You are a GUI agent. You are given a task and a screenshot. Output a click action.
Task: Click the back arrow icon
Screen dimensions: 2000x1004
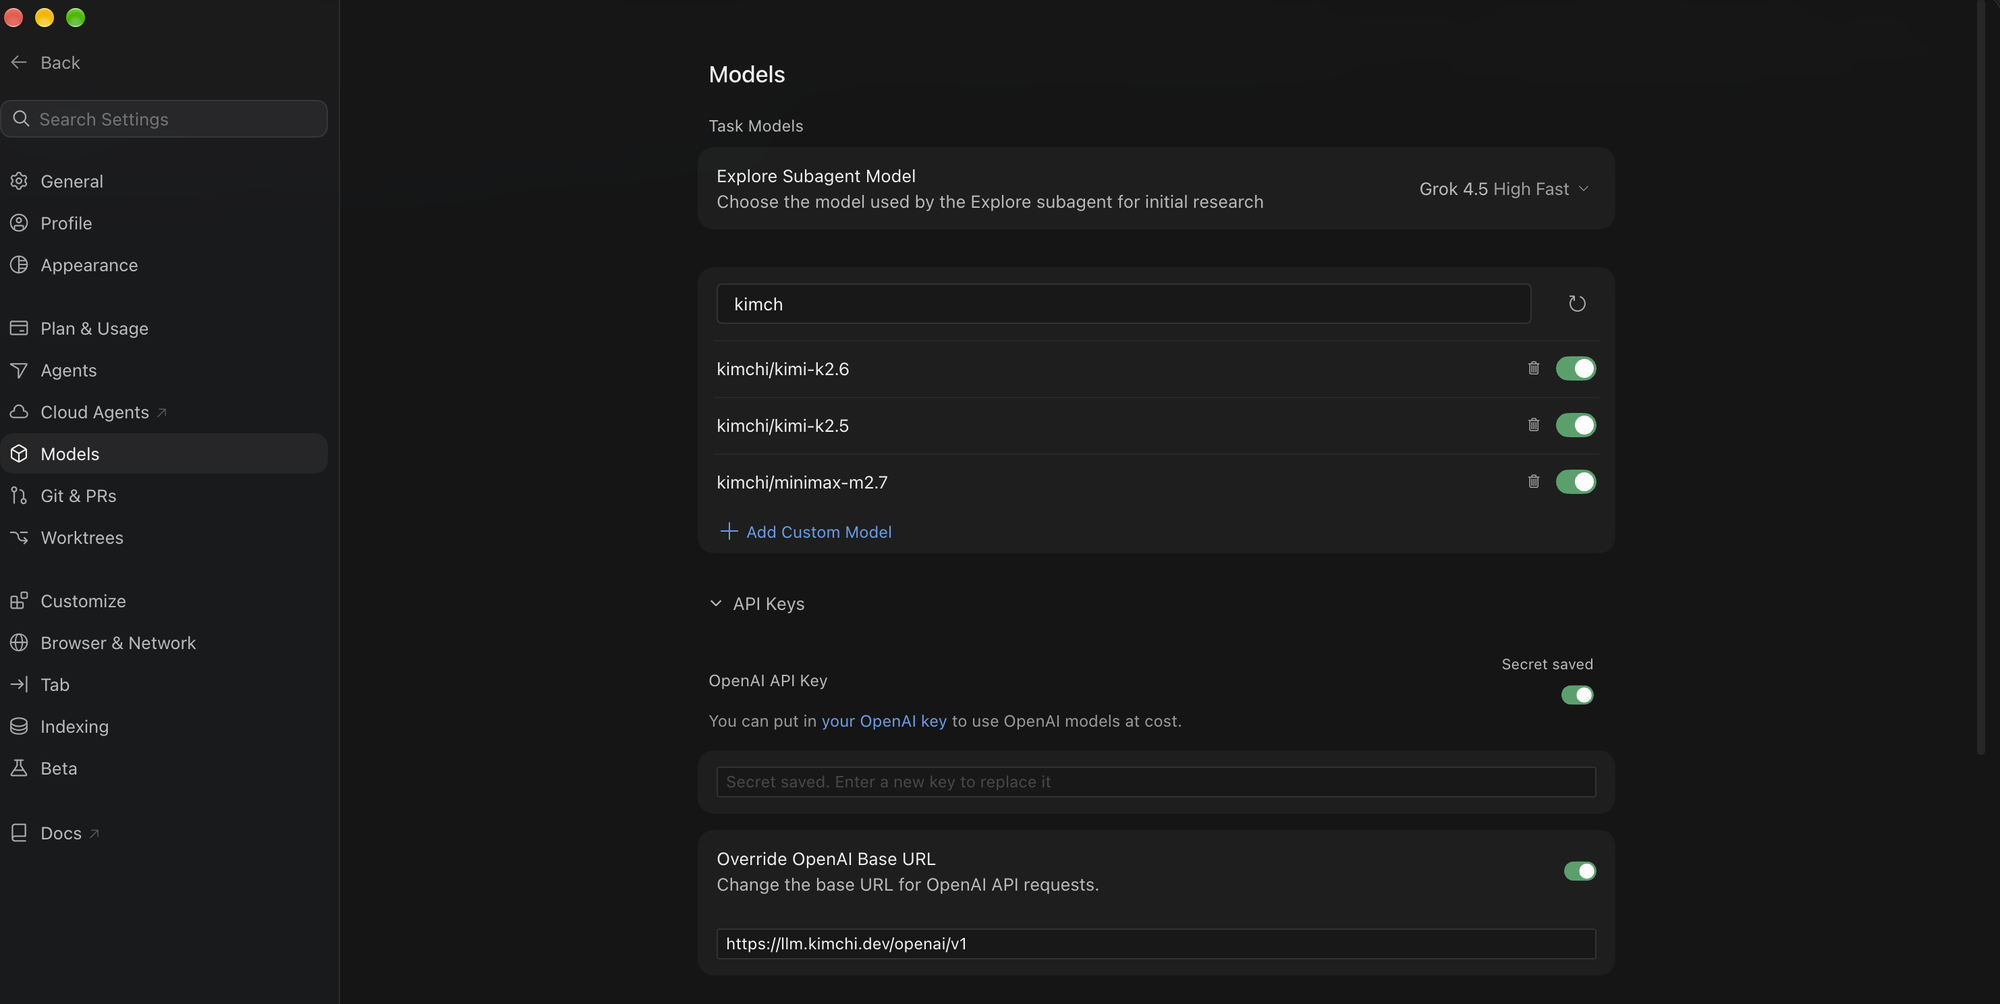pyautogui.click(x=19, y=62)
